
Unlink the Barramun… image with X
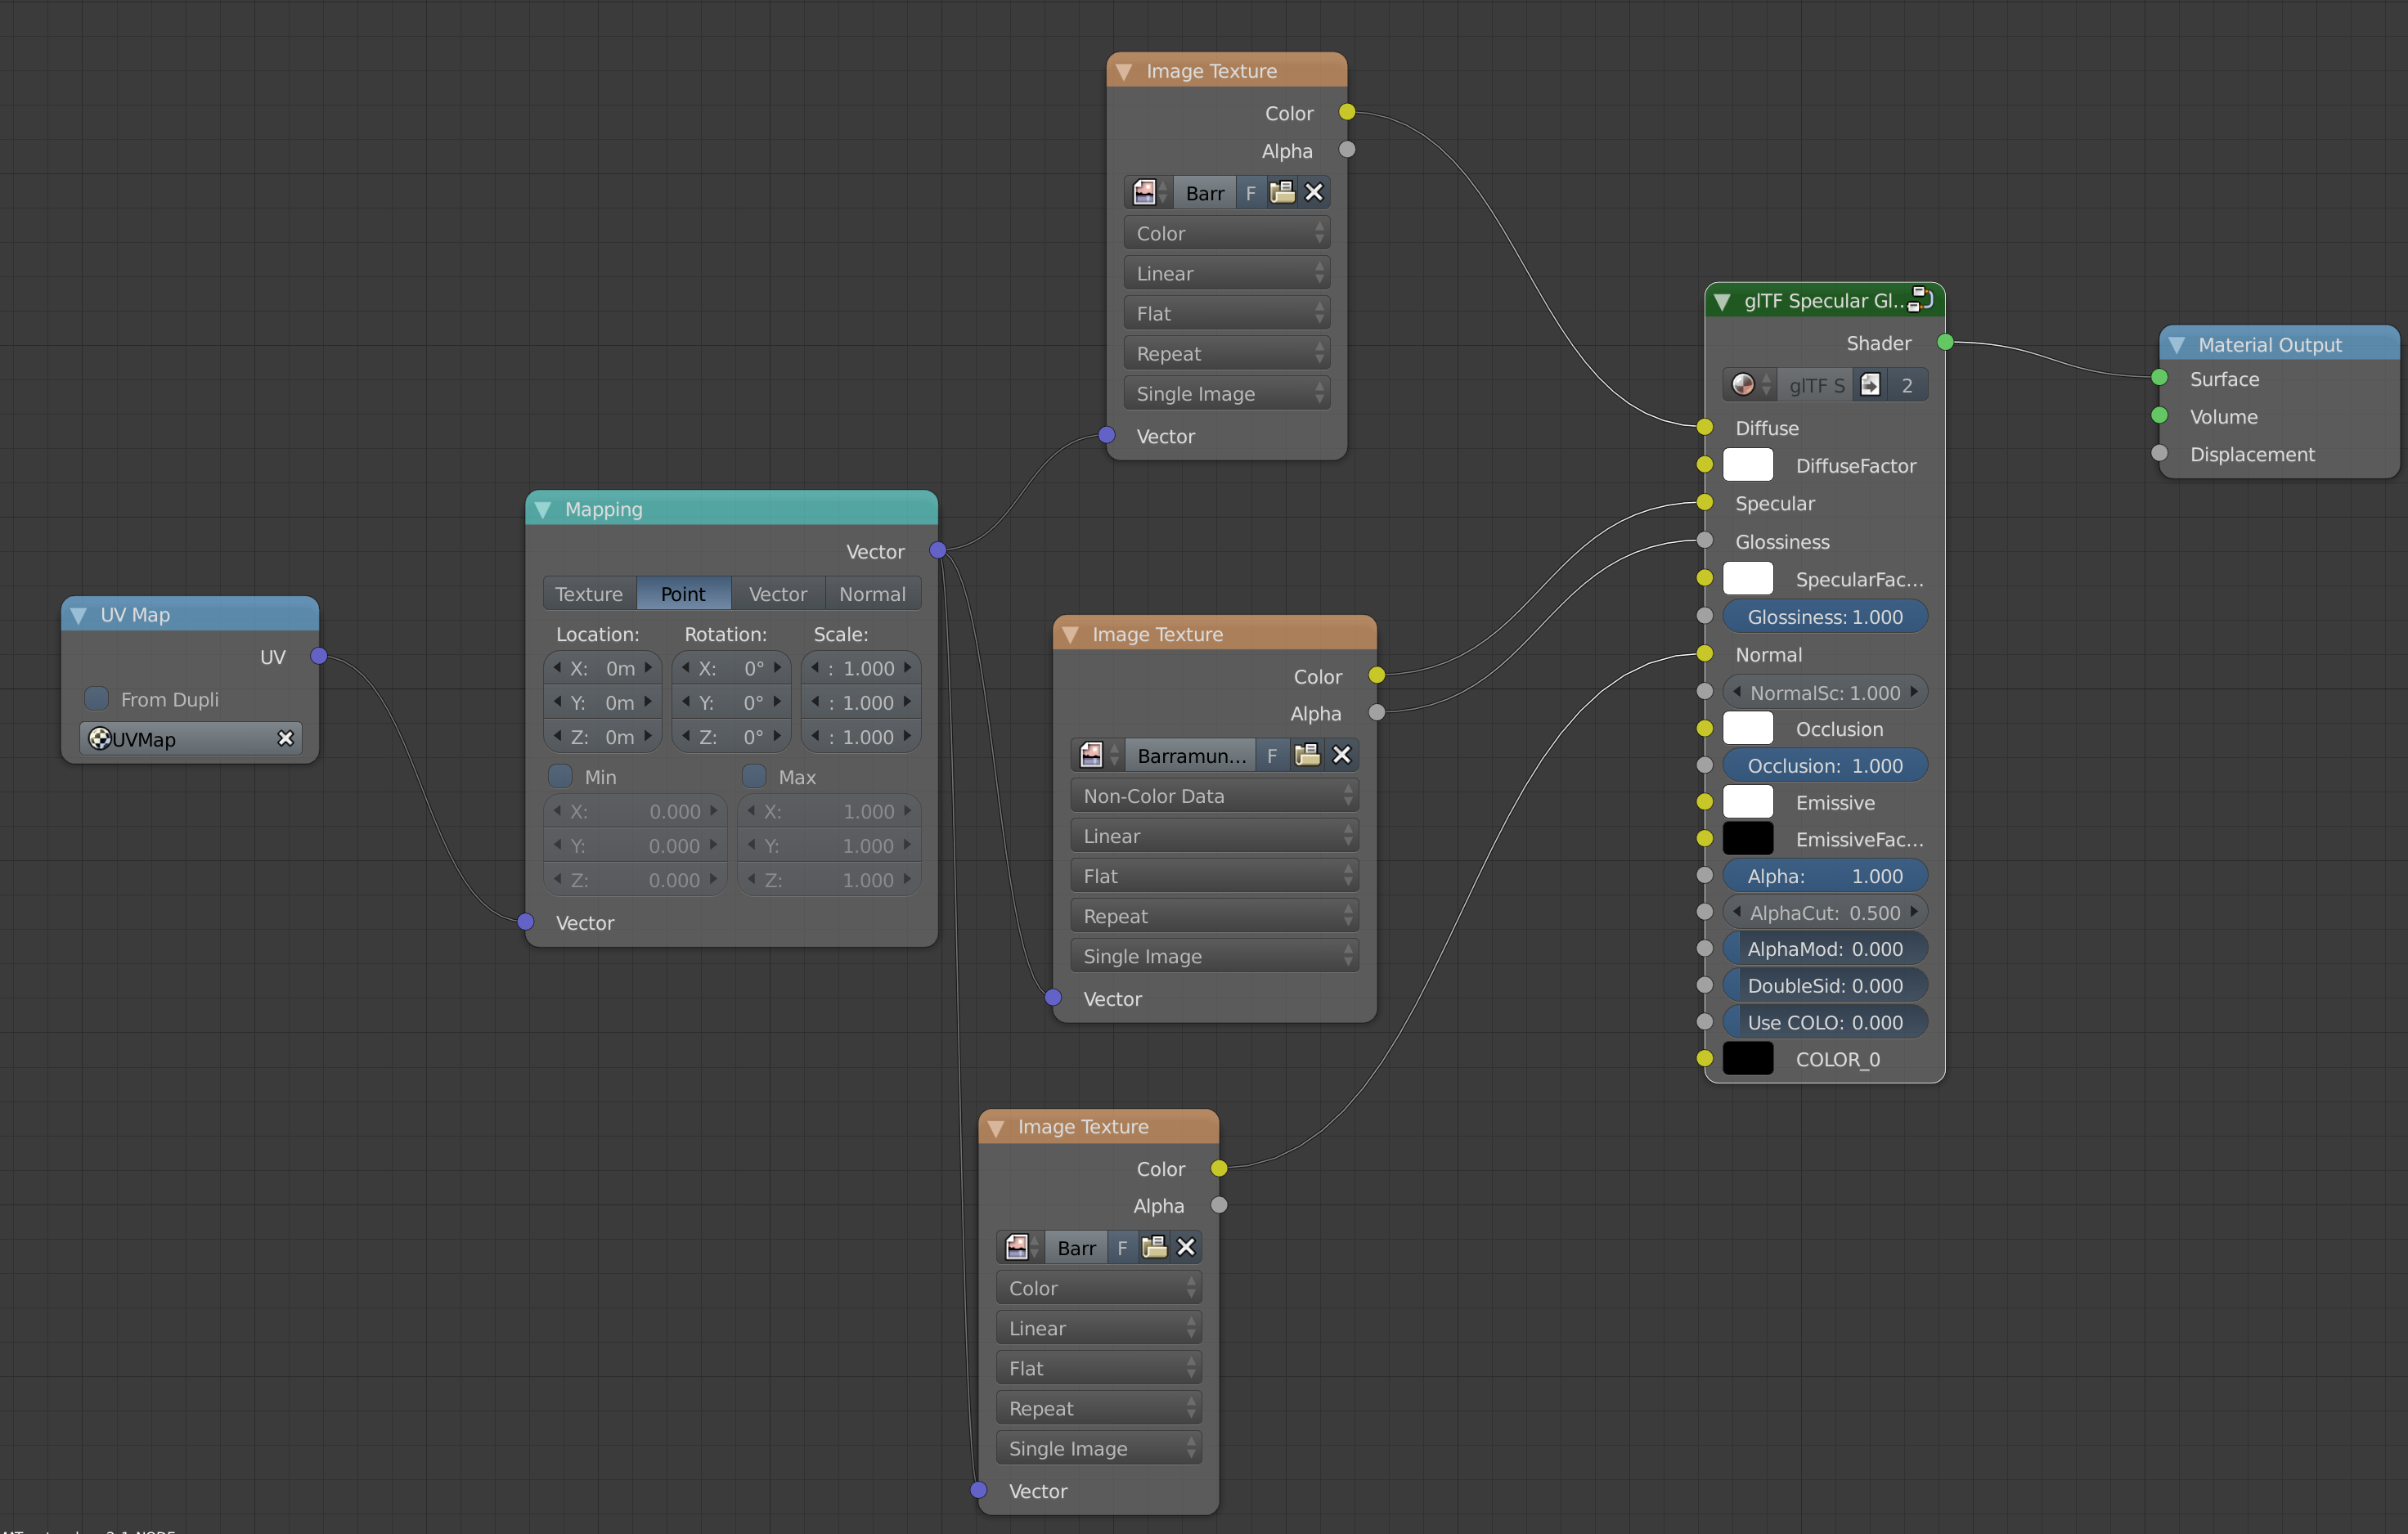click(1342, 755)
